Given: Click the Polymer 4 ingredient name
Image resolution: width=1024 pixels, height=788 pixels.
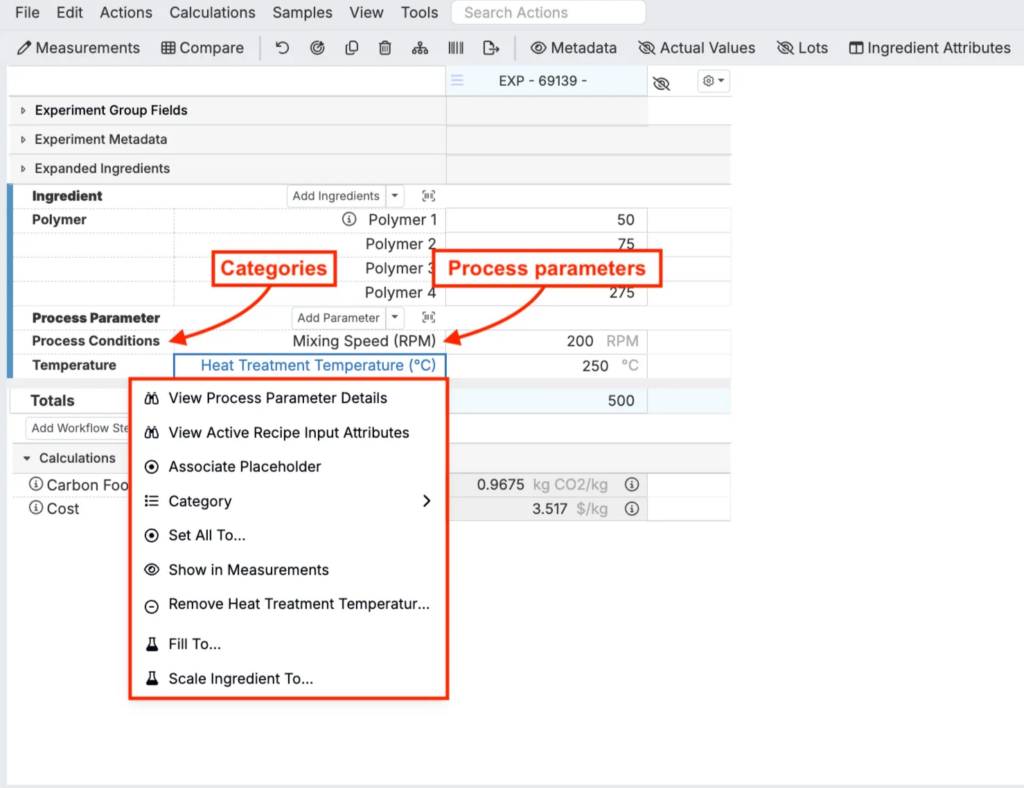Looking at the screenshot, I should click(x=400, y=292).
